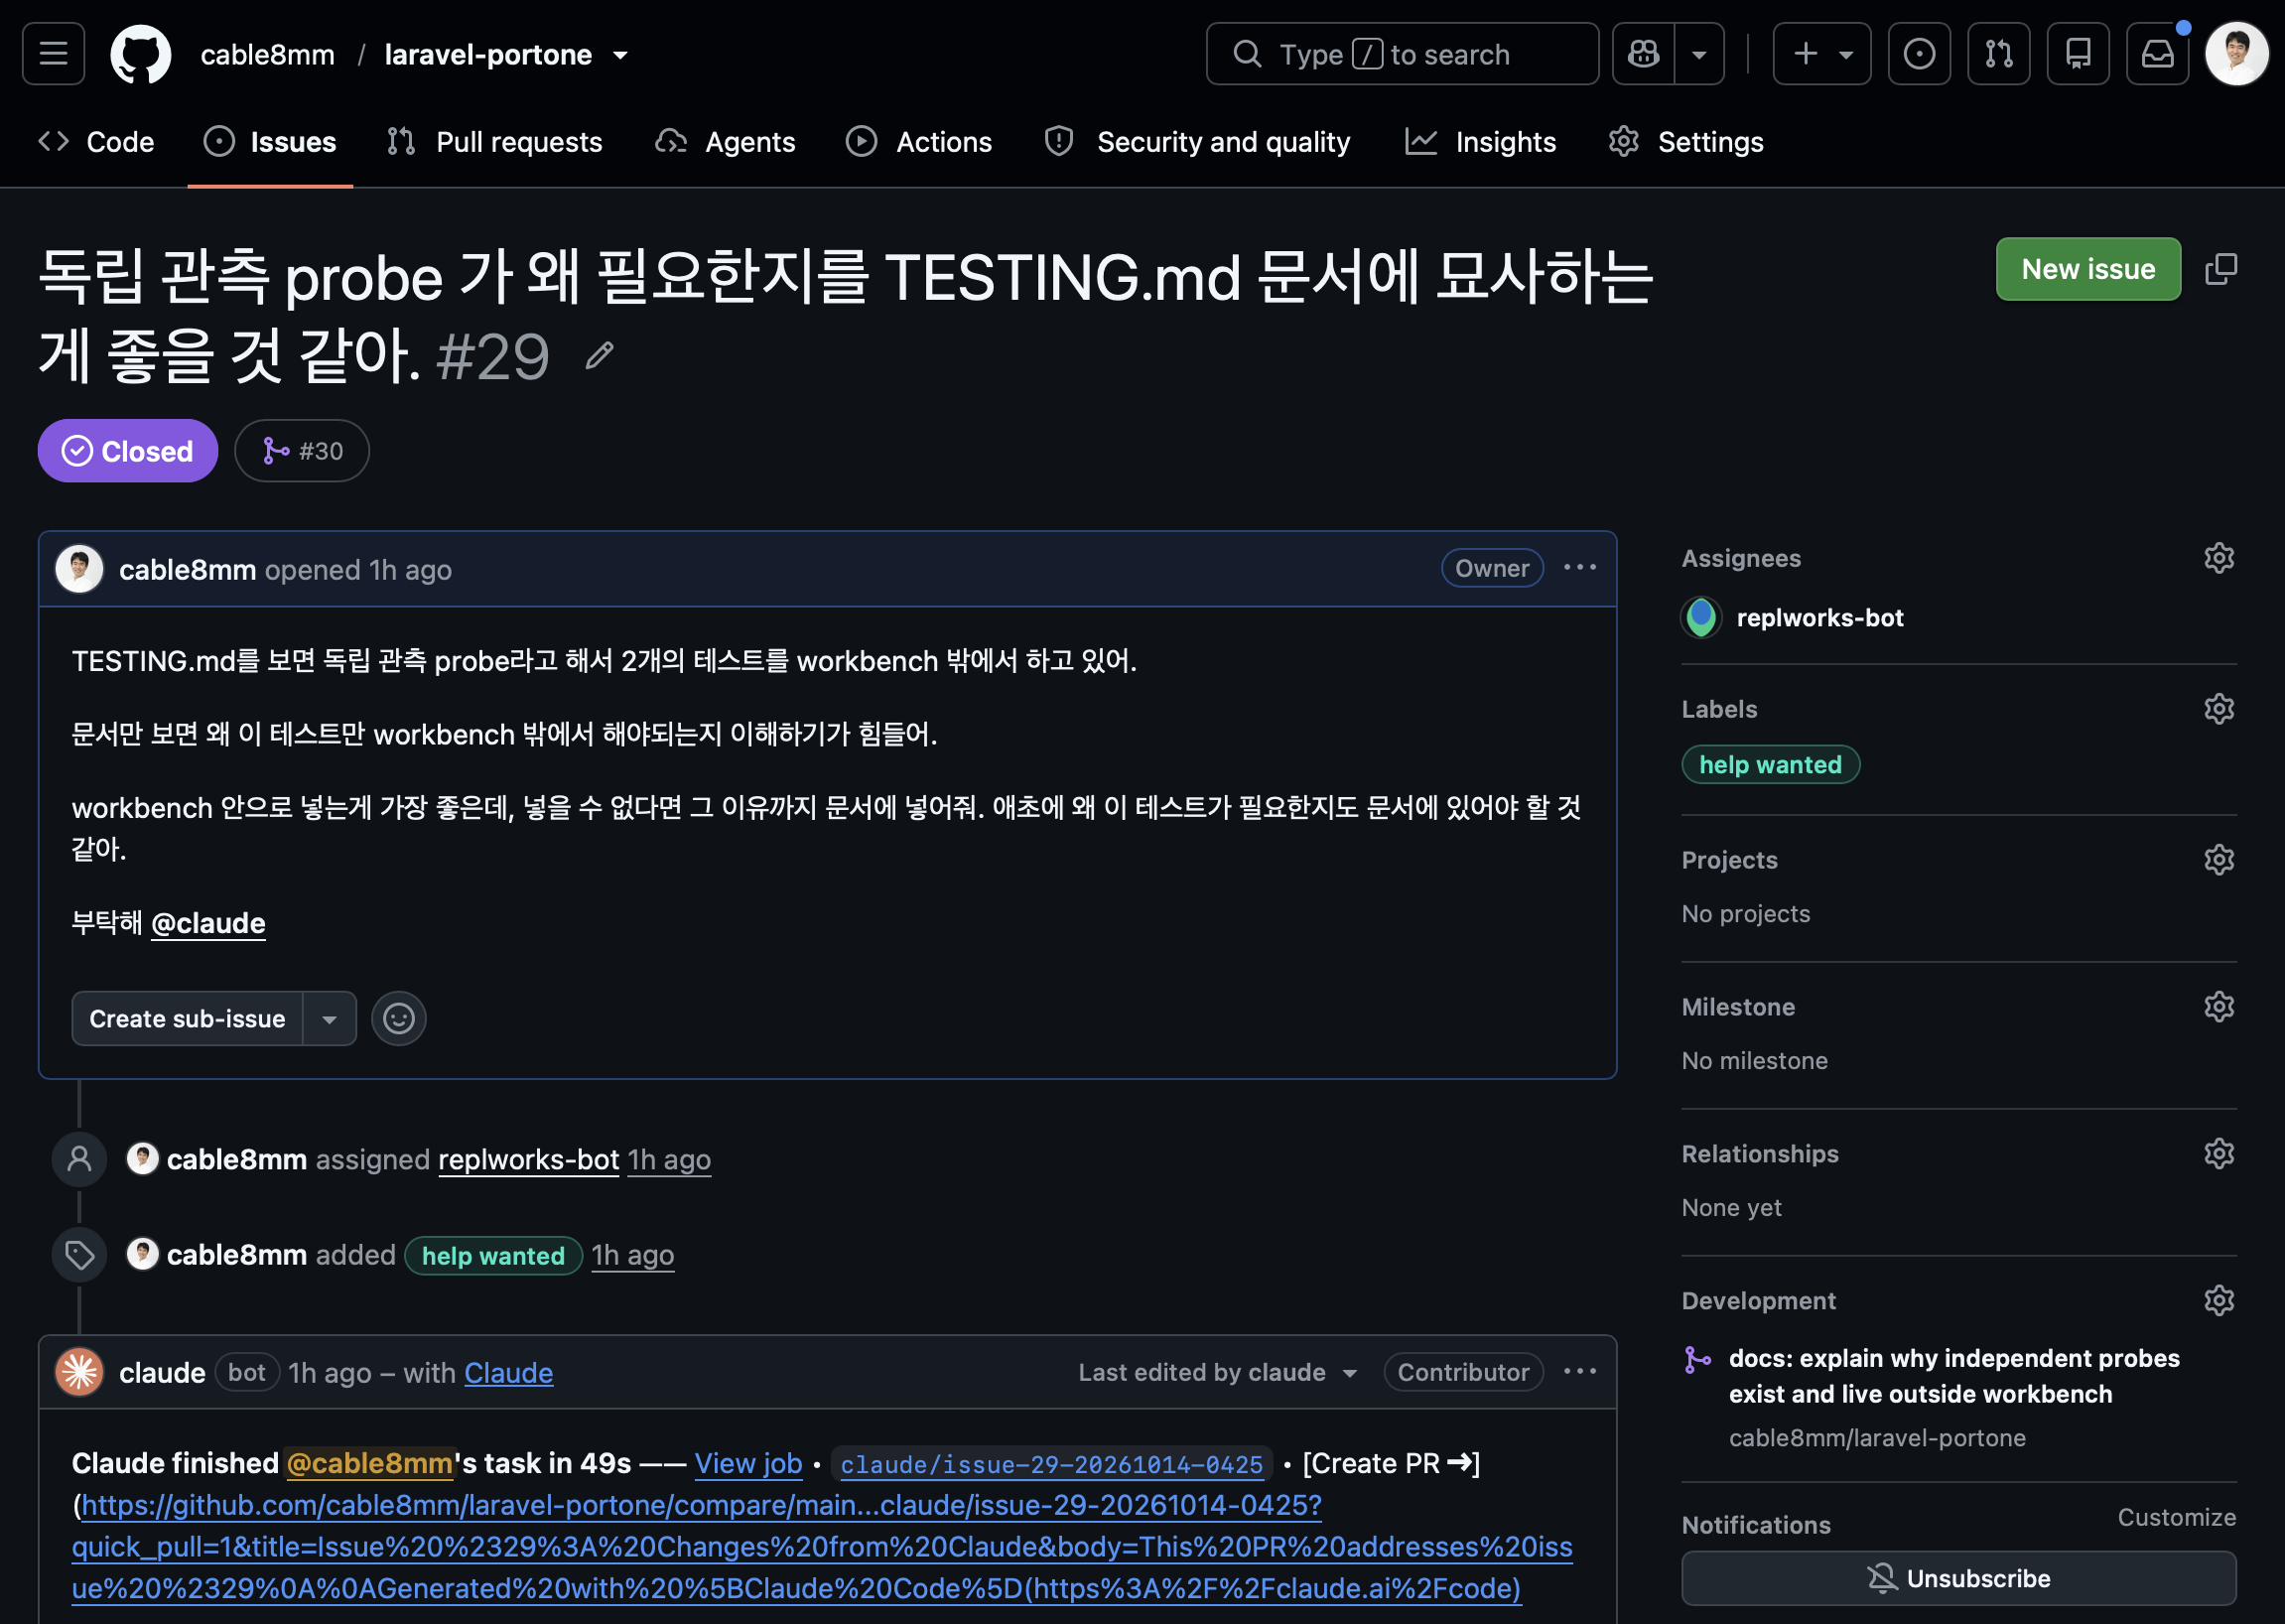Open user profile avatar menu
The image size is (2285, 1624).
pos(2237,54)
